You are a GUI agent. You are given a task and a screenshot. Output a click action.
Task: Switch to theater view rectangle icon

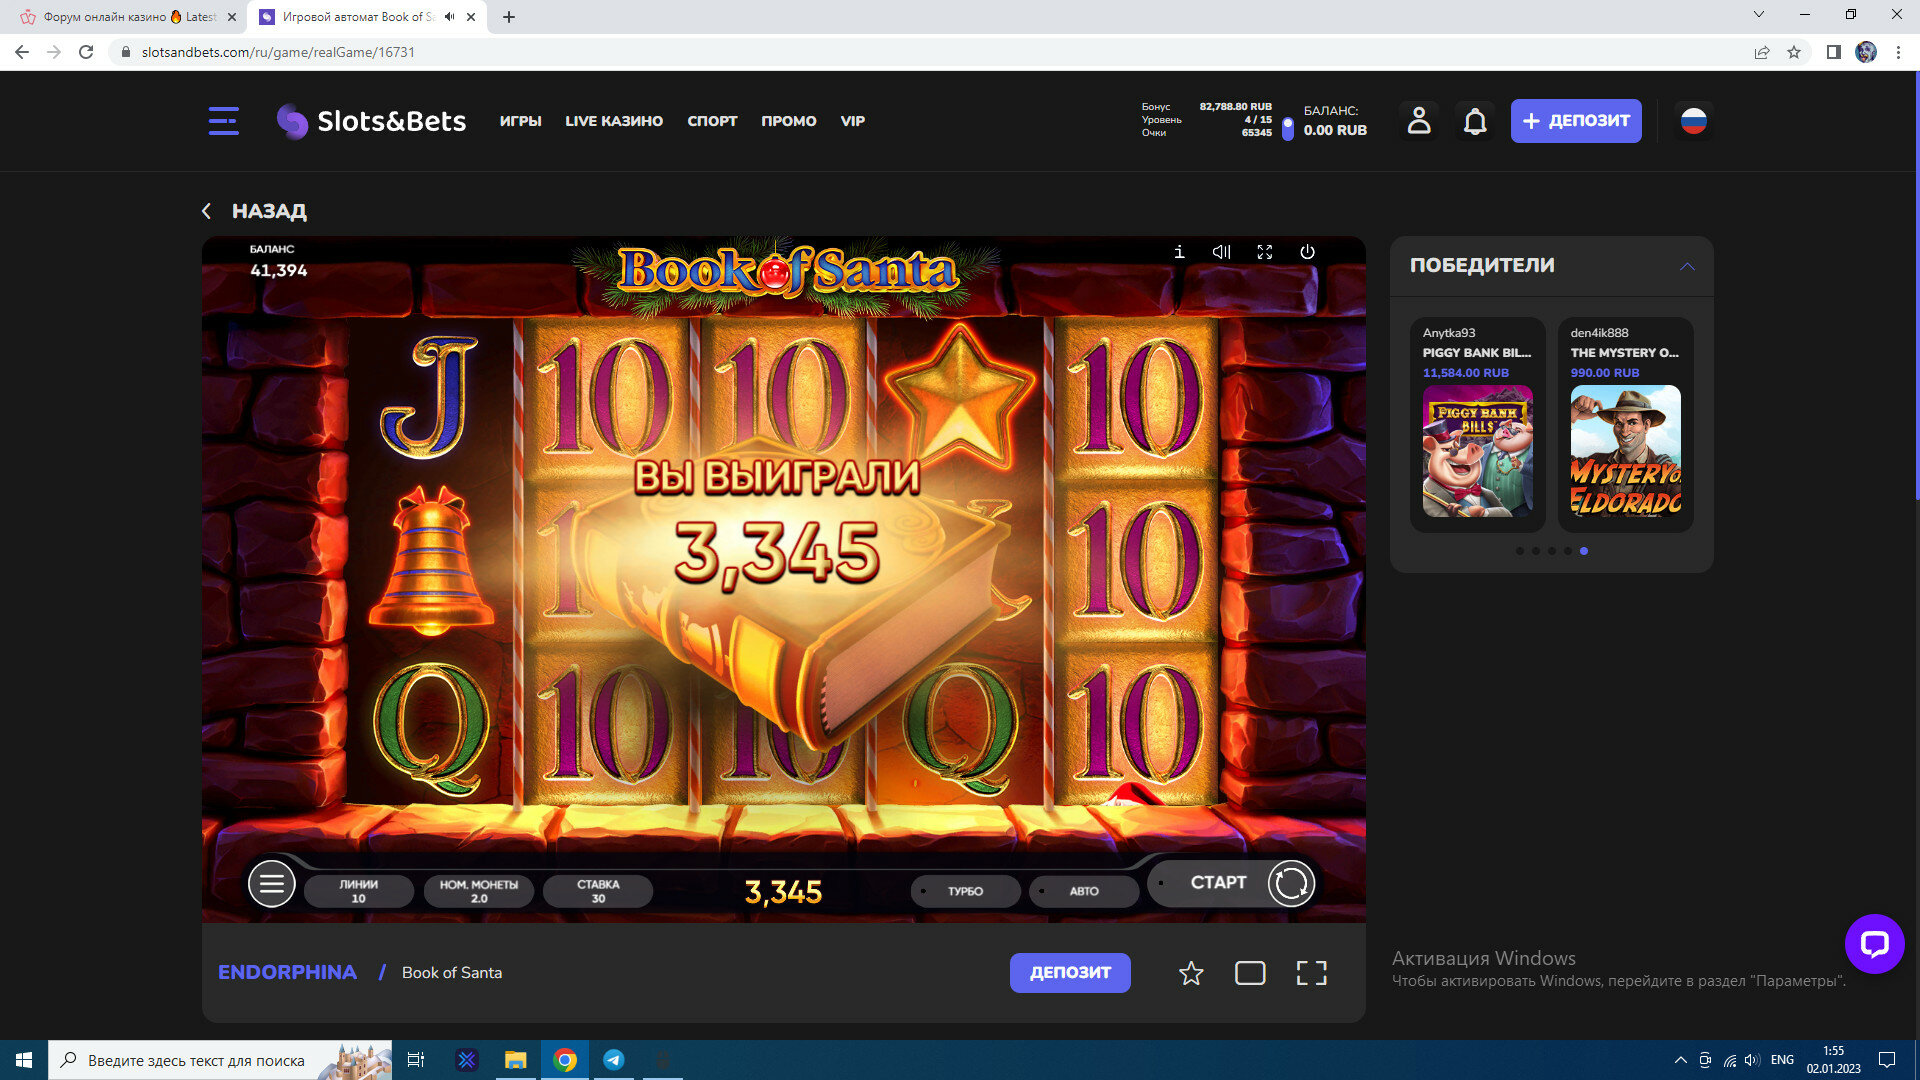tap(1250, 973)
